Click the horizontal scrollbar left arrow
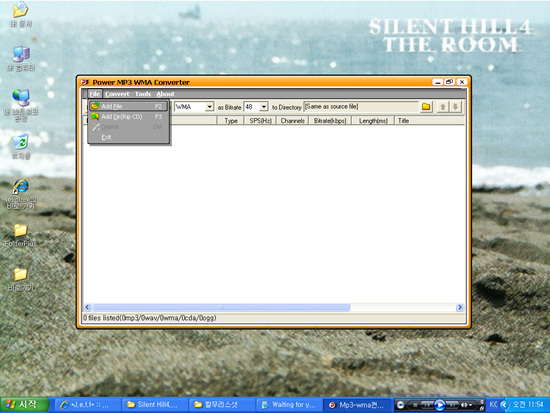Image resolution: width=550 pixels, height=413 pixels. click(88, 307)
